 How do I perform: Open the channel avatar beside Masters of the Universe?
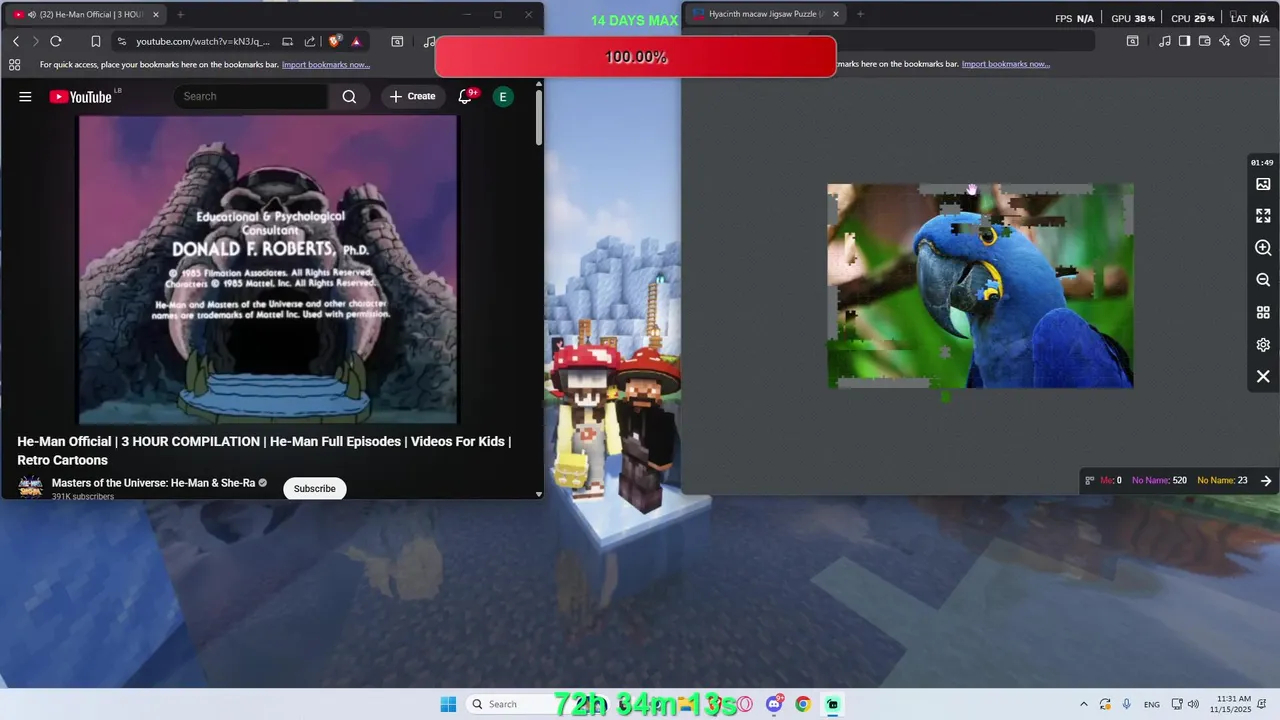[30, 487]
